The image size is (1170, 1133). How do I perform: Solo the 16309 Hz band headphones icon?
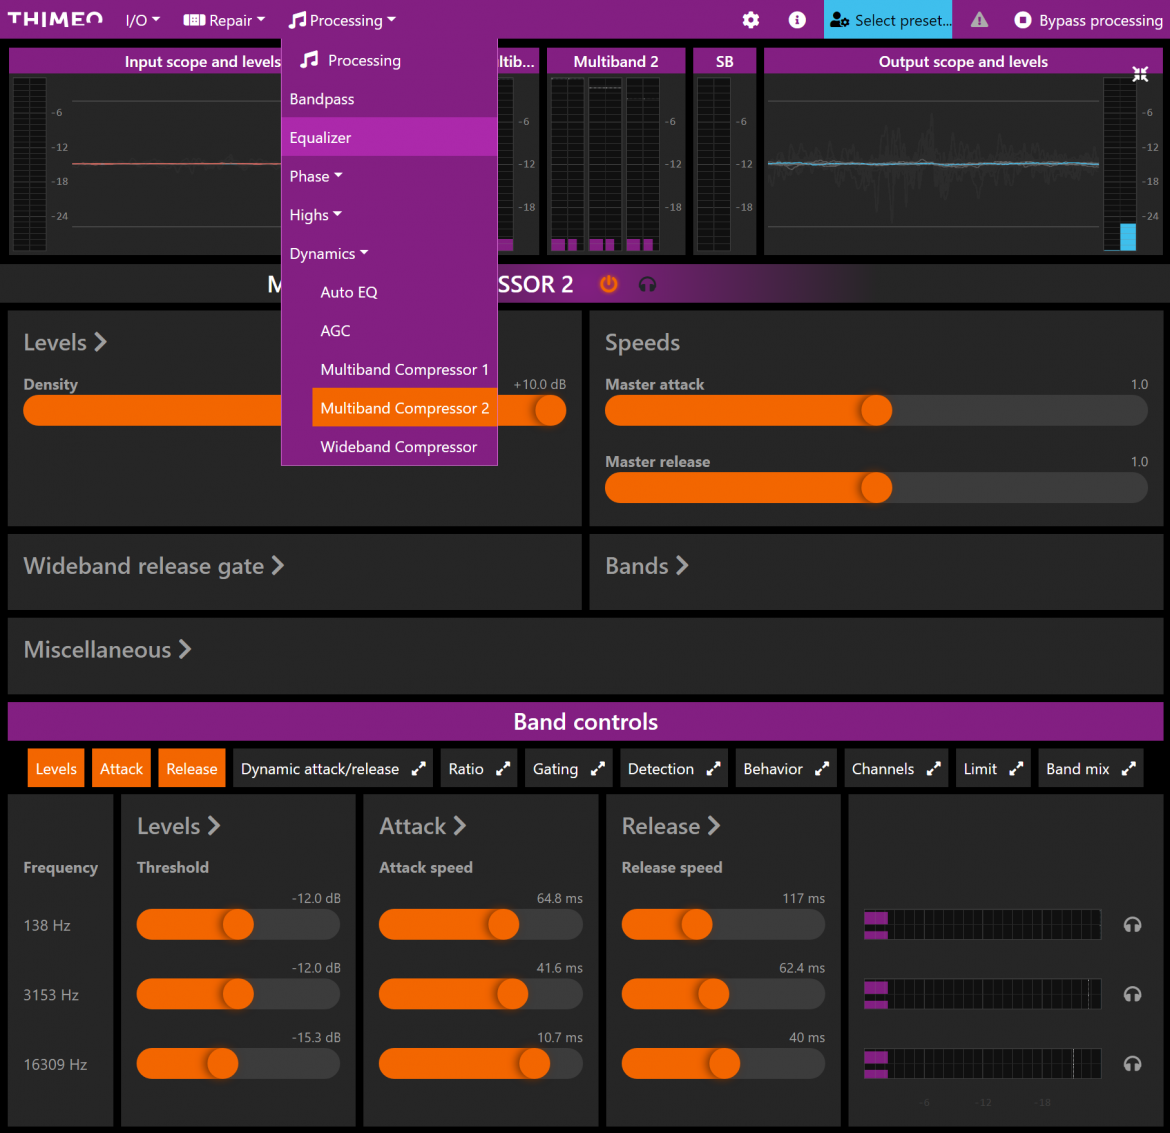pos(1132,1064)
